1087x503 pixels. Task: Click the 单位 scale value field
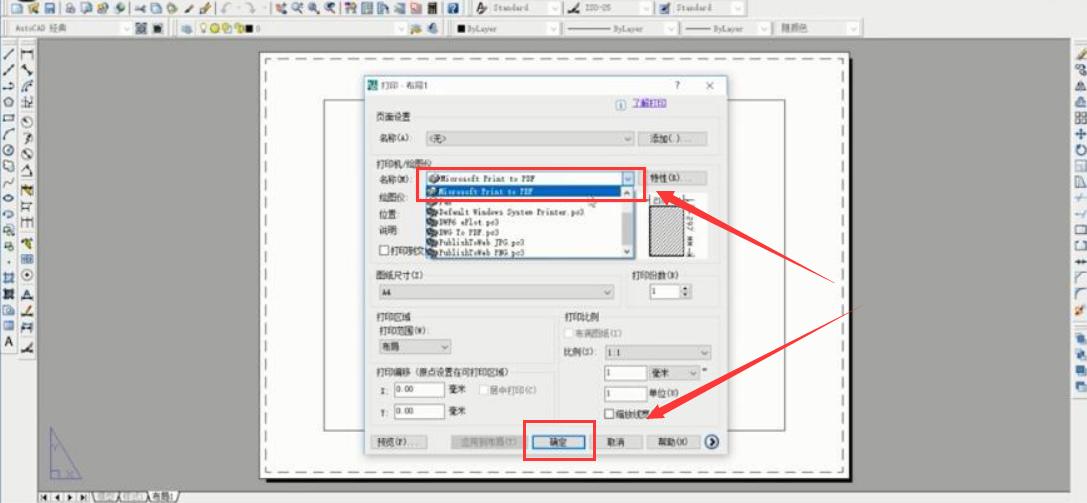[625, 394]
